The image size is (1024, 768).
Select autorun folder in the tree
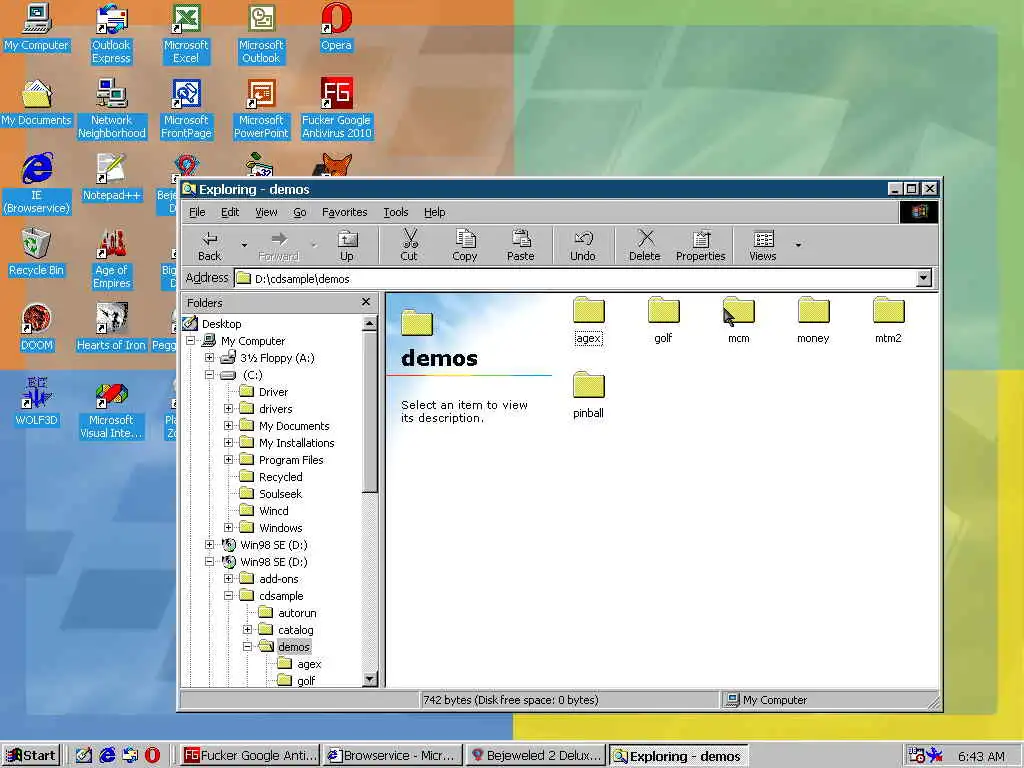coord(297,613)
